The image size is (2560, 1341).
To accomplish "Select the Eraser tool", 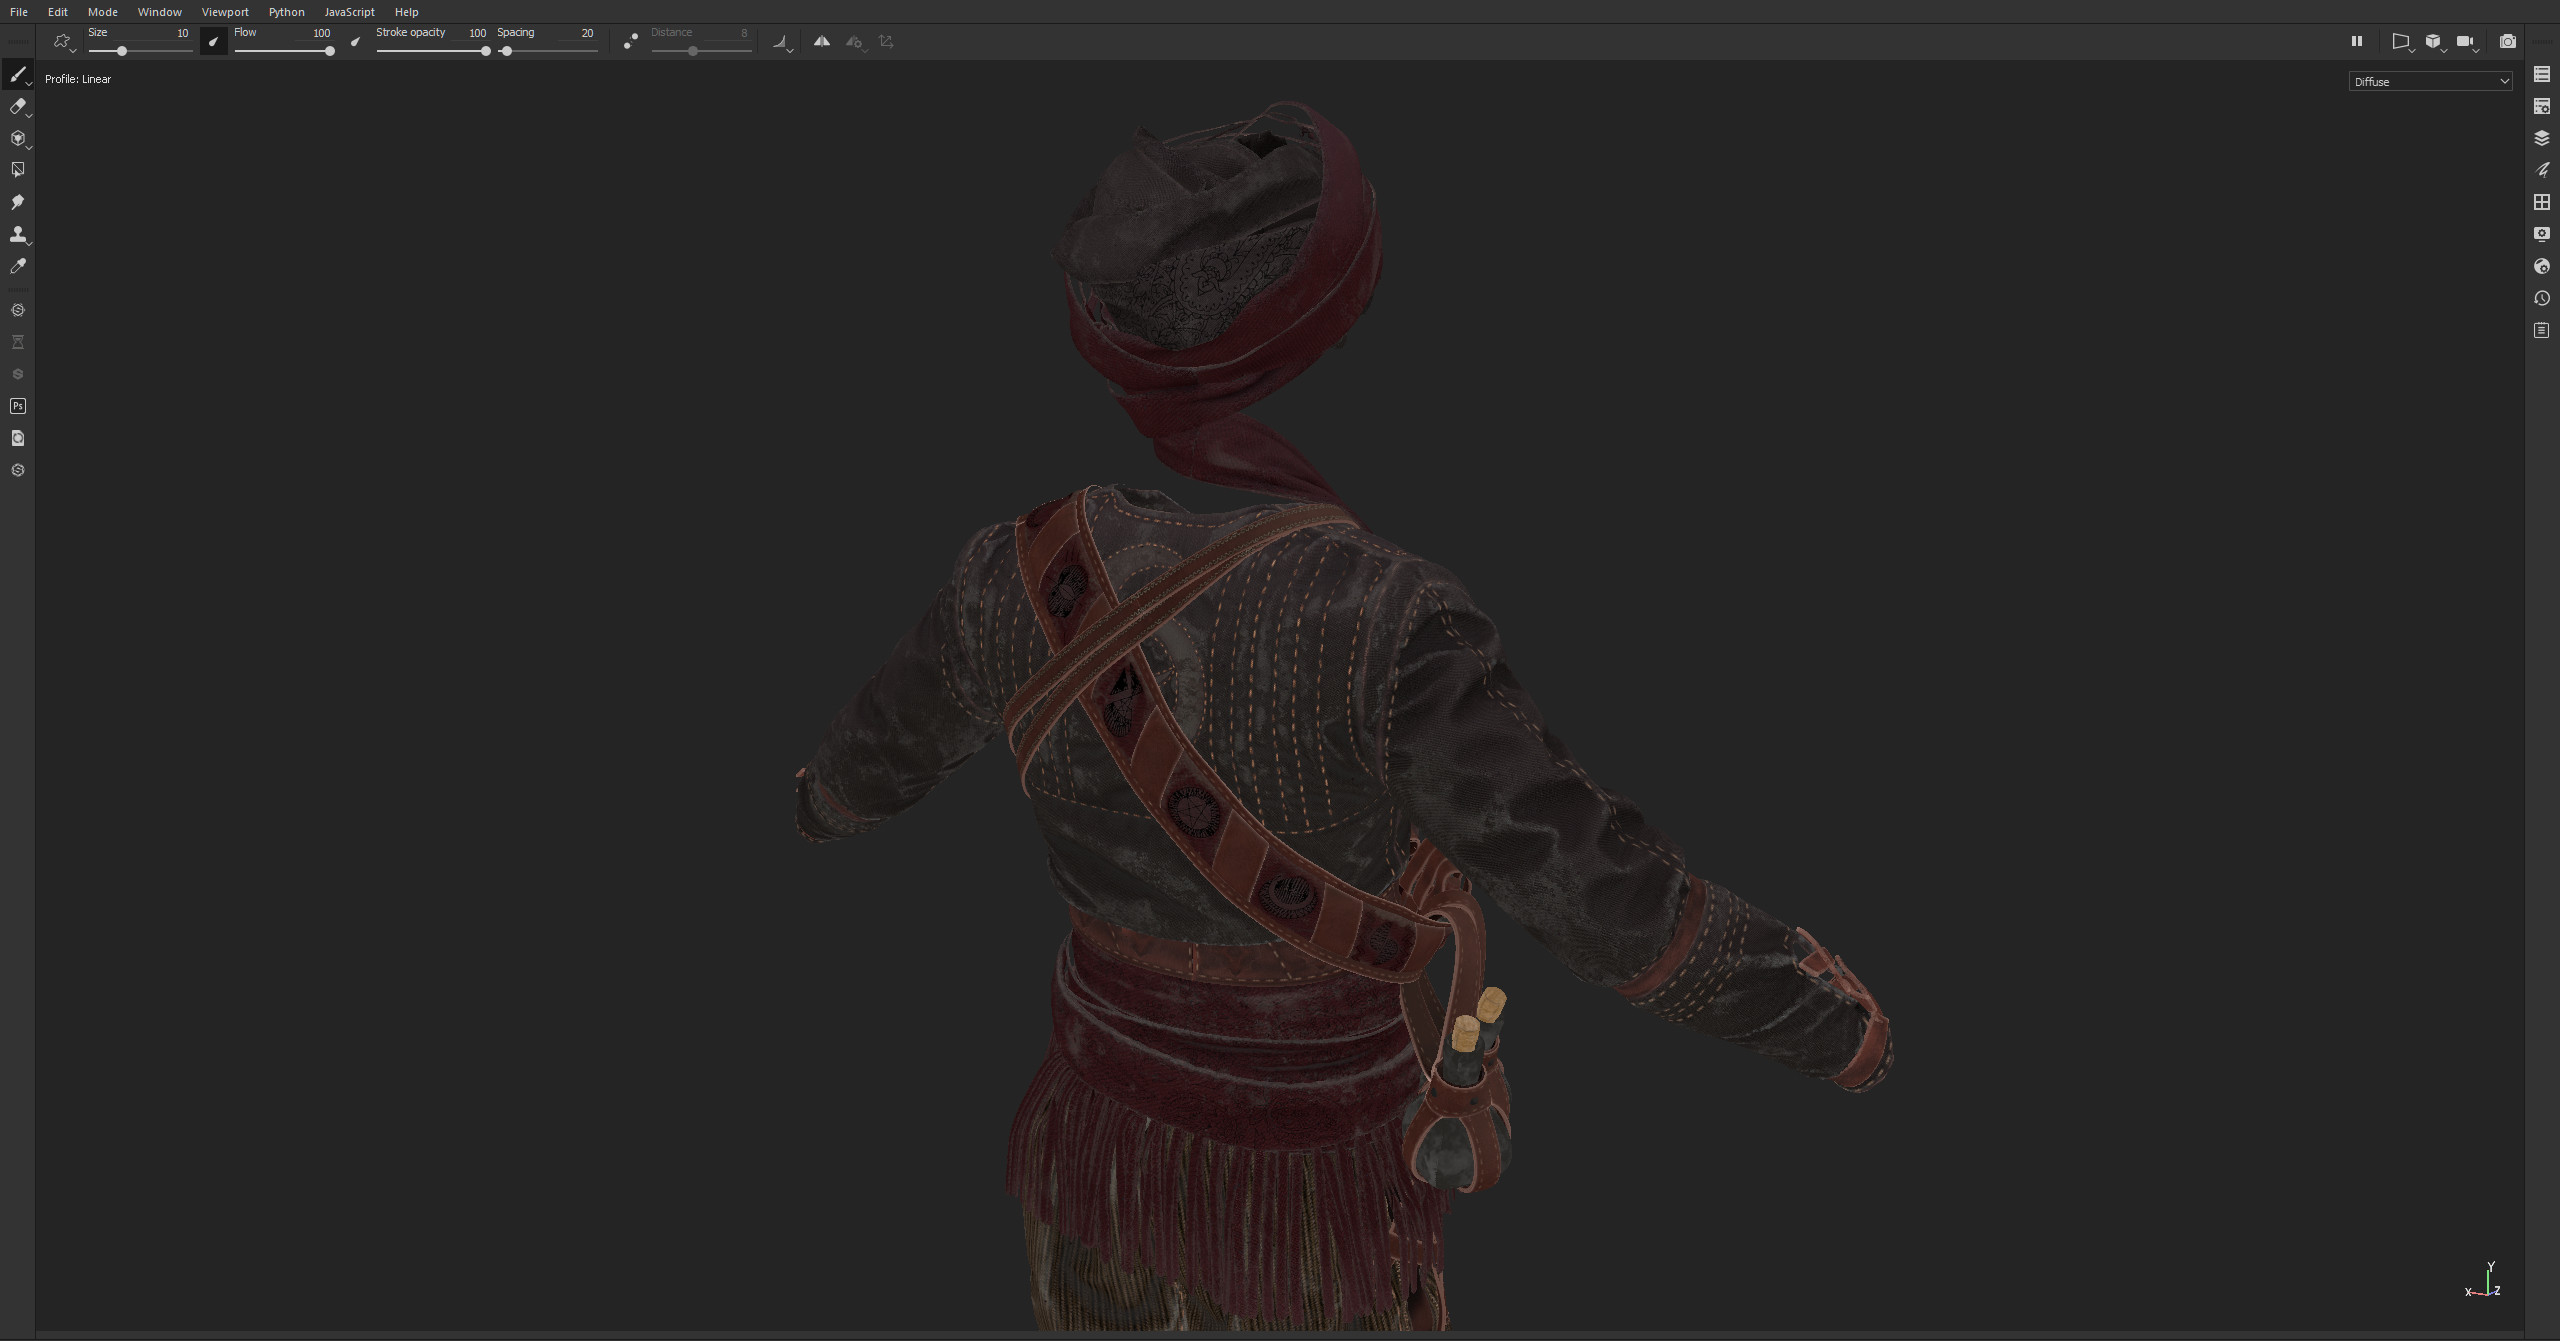I will click(x=17, y=107).
